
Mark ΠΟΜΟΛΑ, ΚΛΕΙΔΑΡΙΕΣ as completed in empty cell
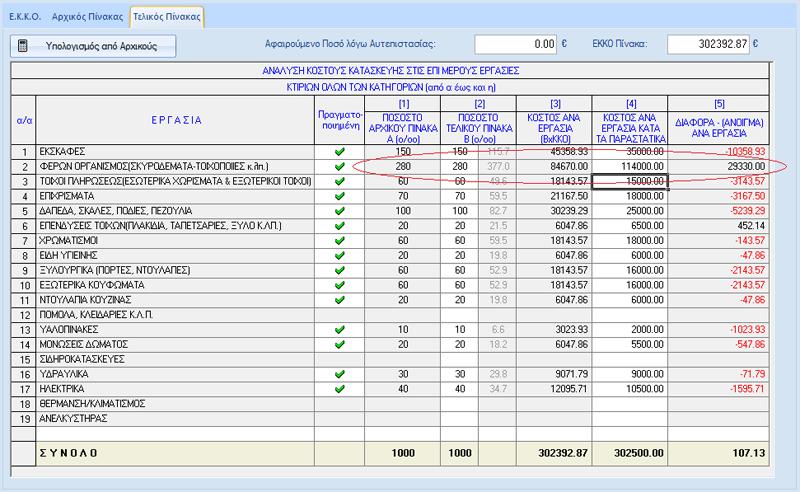tap(339, 314)
